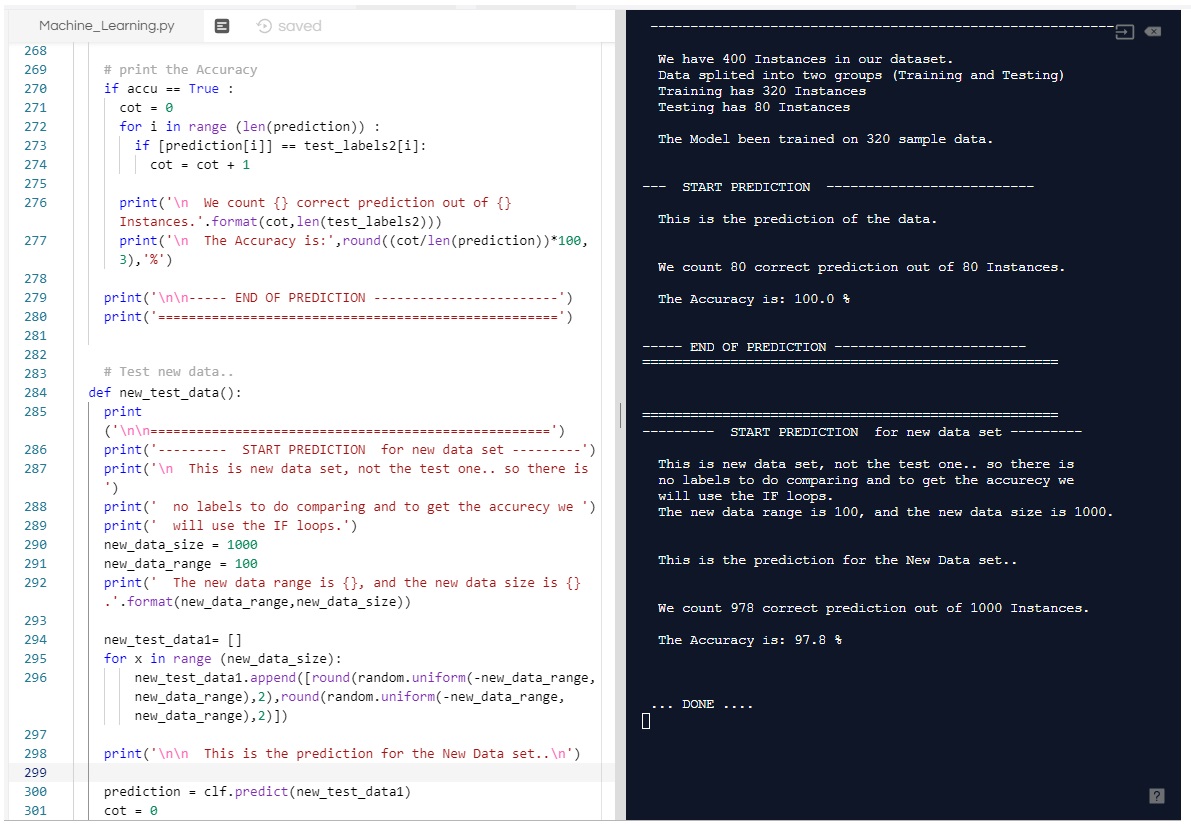
Task: Click console line 'This is the prediction of the data.'
Action: [x=798, y=219]
